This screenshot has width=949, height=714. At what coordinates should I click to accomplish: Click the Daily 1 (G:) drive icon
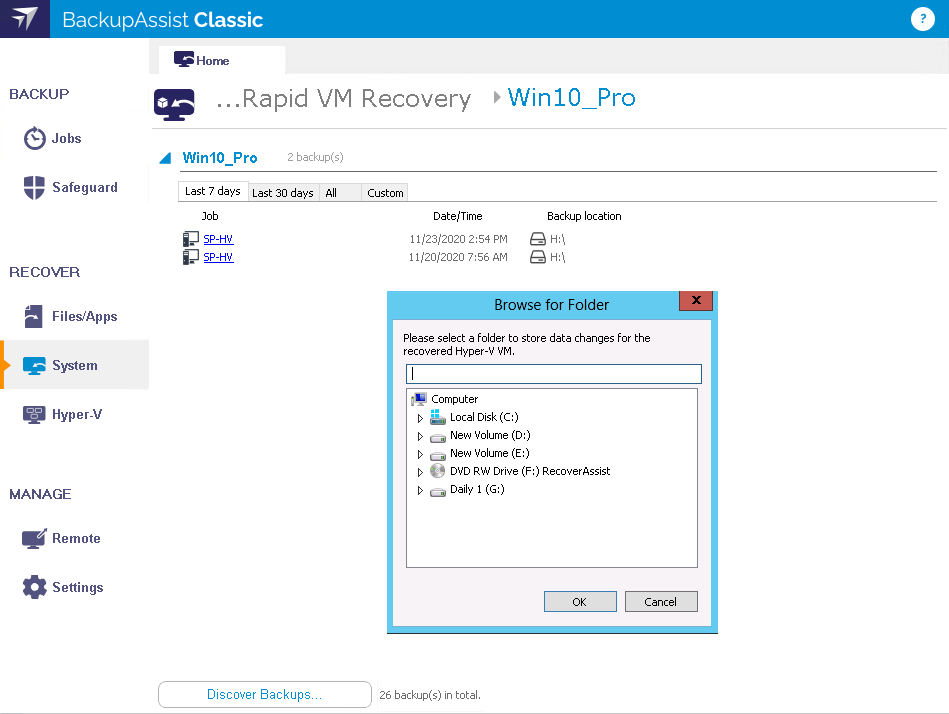coord(438,491)
